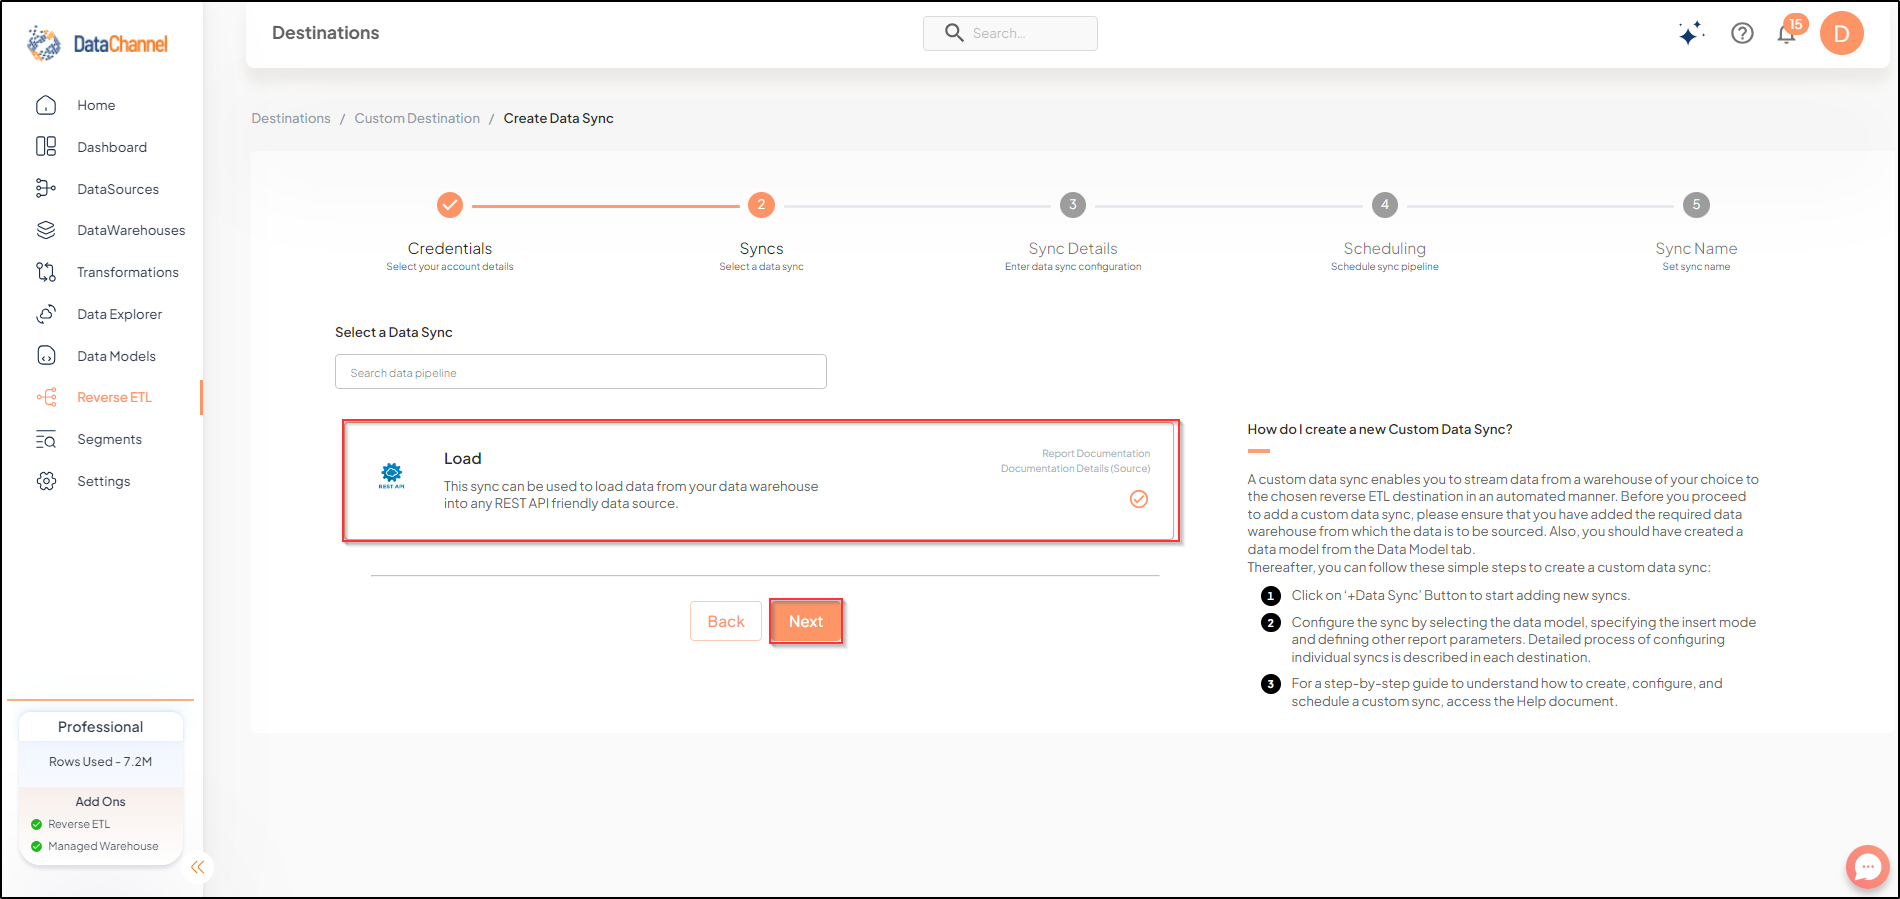Click the Professional plan label

coord(100,727)
